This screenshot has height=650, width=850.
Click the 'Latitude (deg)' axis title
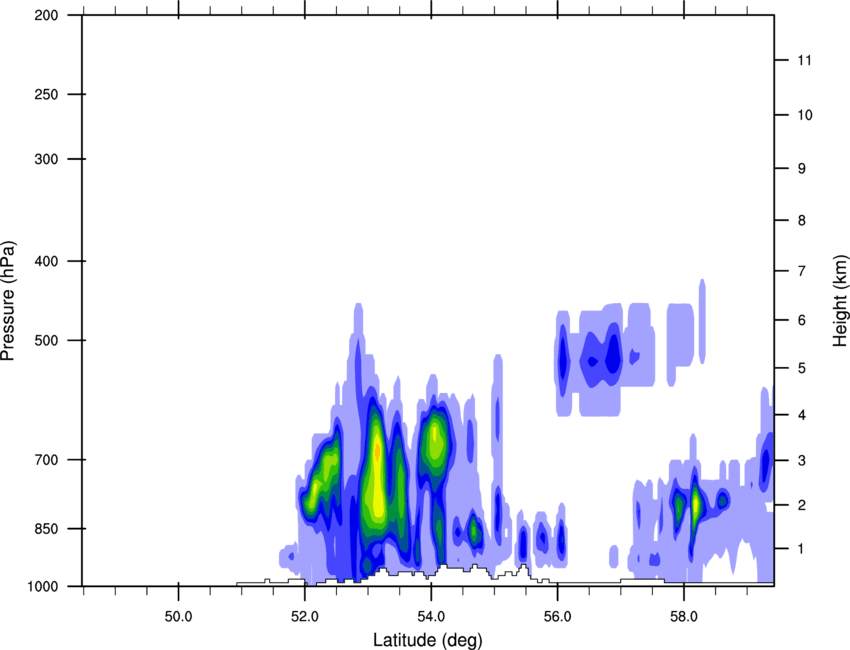[x=428, y=640]
